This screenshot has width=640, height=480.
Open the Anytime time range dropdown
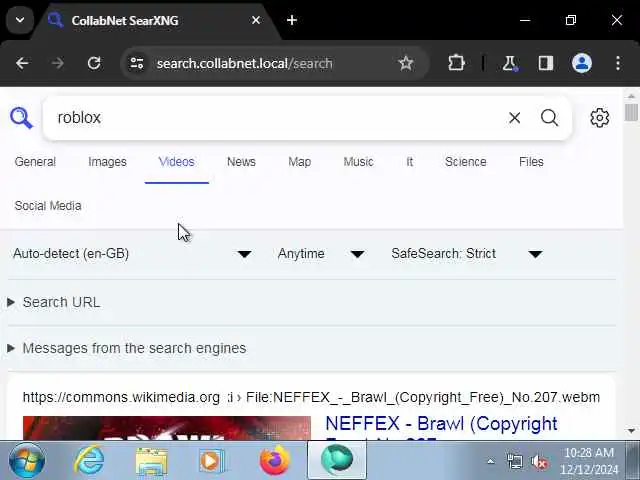(x=321, y=254)
